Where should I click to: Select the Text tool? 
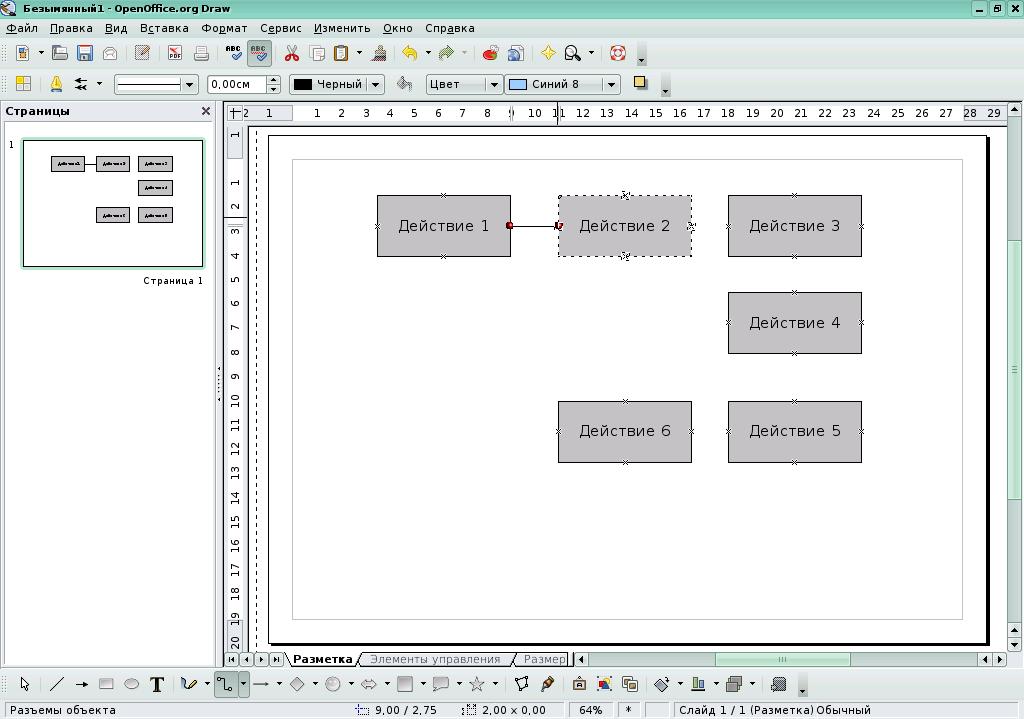click(157, 684)
